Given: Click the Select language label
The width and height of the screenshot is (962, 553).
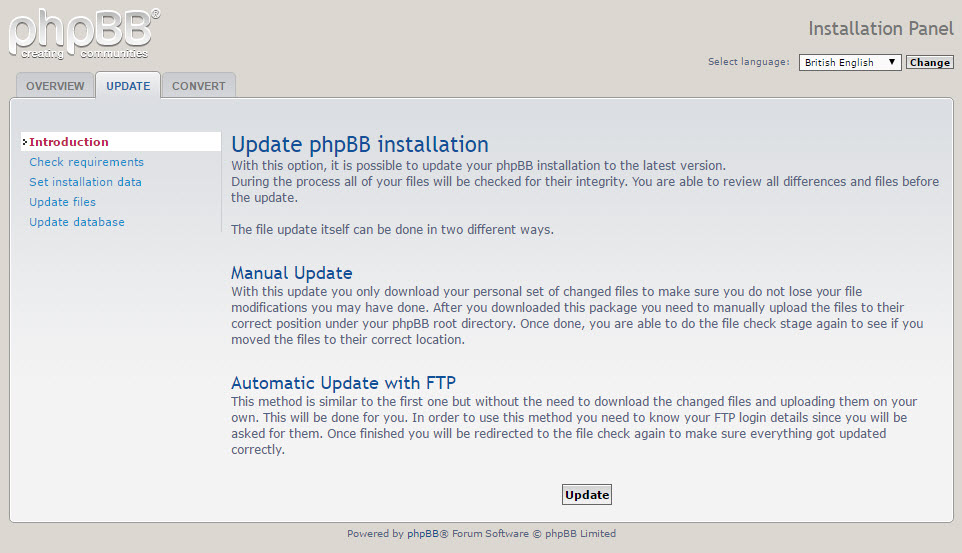Looking at the screenshot, I should (748, 62).
